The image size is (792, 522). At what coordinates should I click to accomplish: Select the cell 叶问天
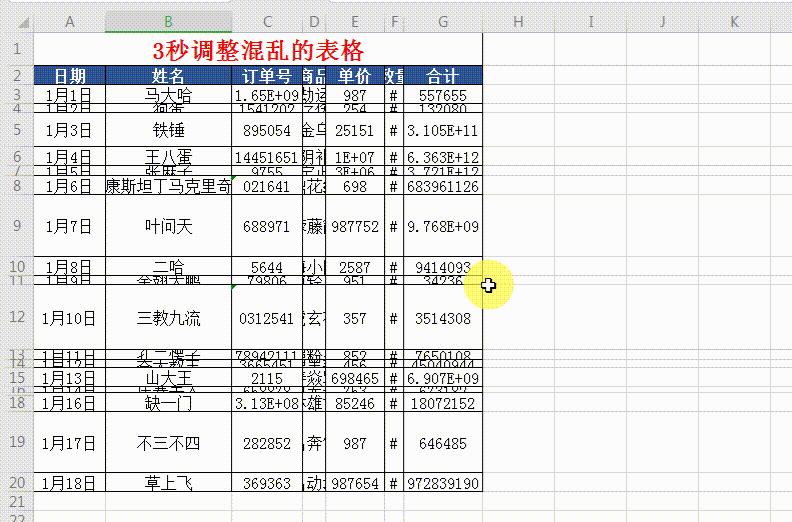[168, 226]
